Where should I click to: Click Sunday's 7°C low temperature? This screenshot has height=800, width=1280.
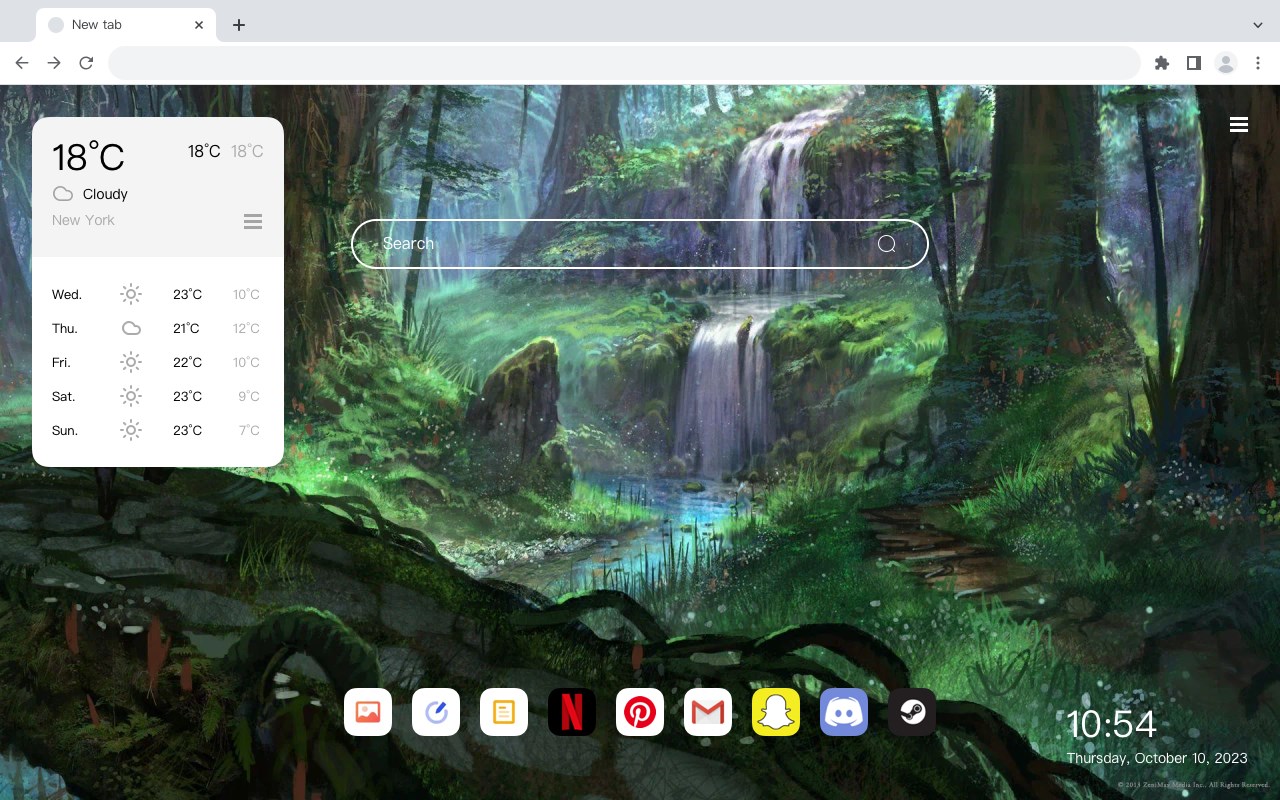pyautogui.click(x=249, y=430)
